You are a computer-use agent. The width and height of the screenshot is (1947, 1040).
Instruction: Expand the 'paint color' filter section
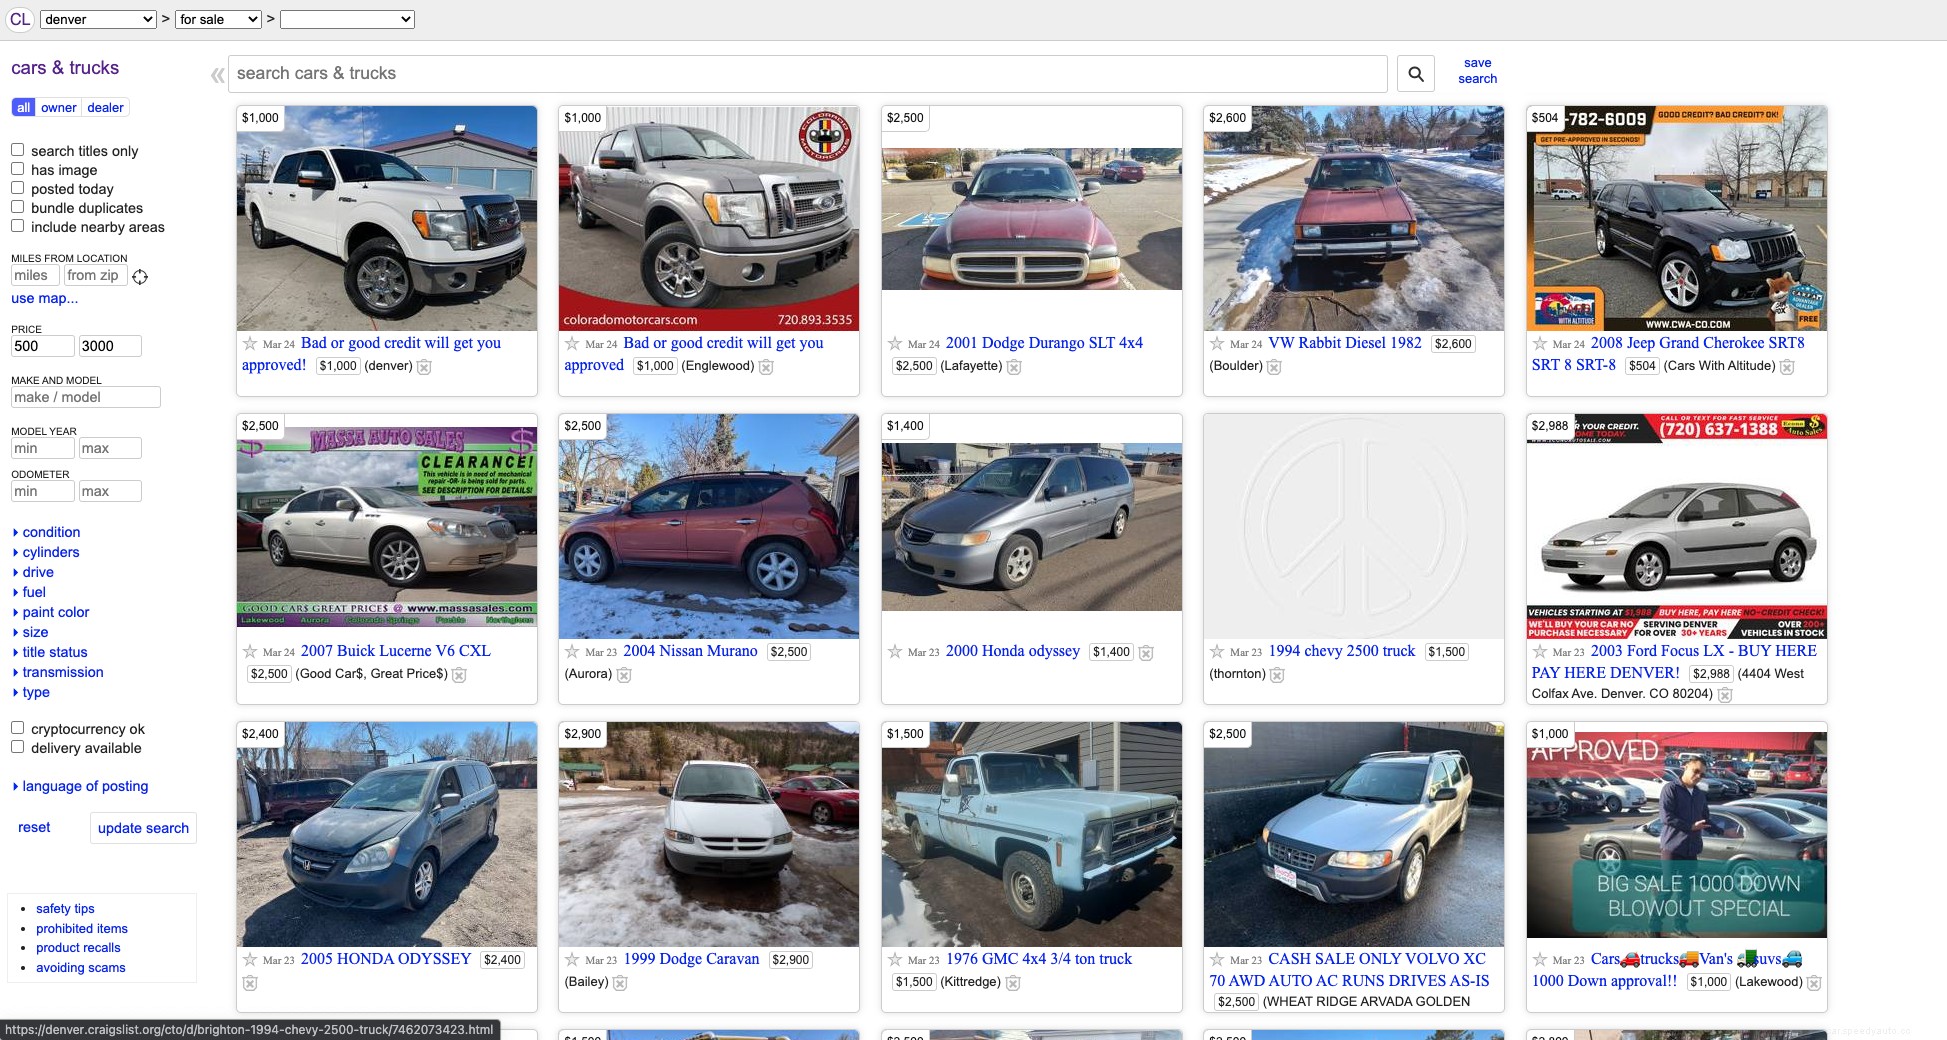[x=55, y=612]
